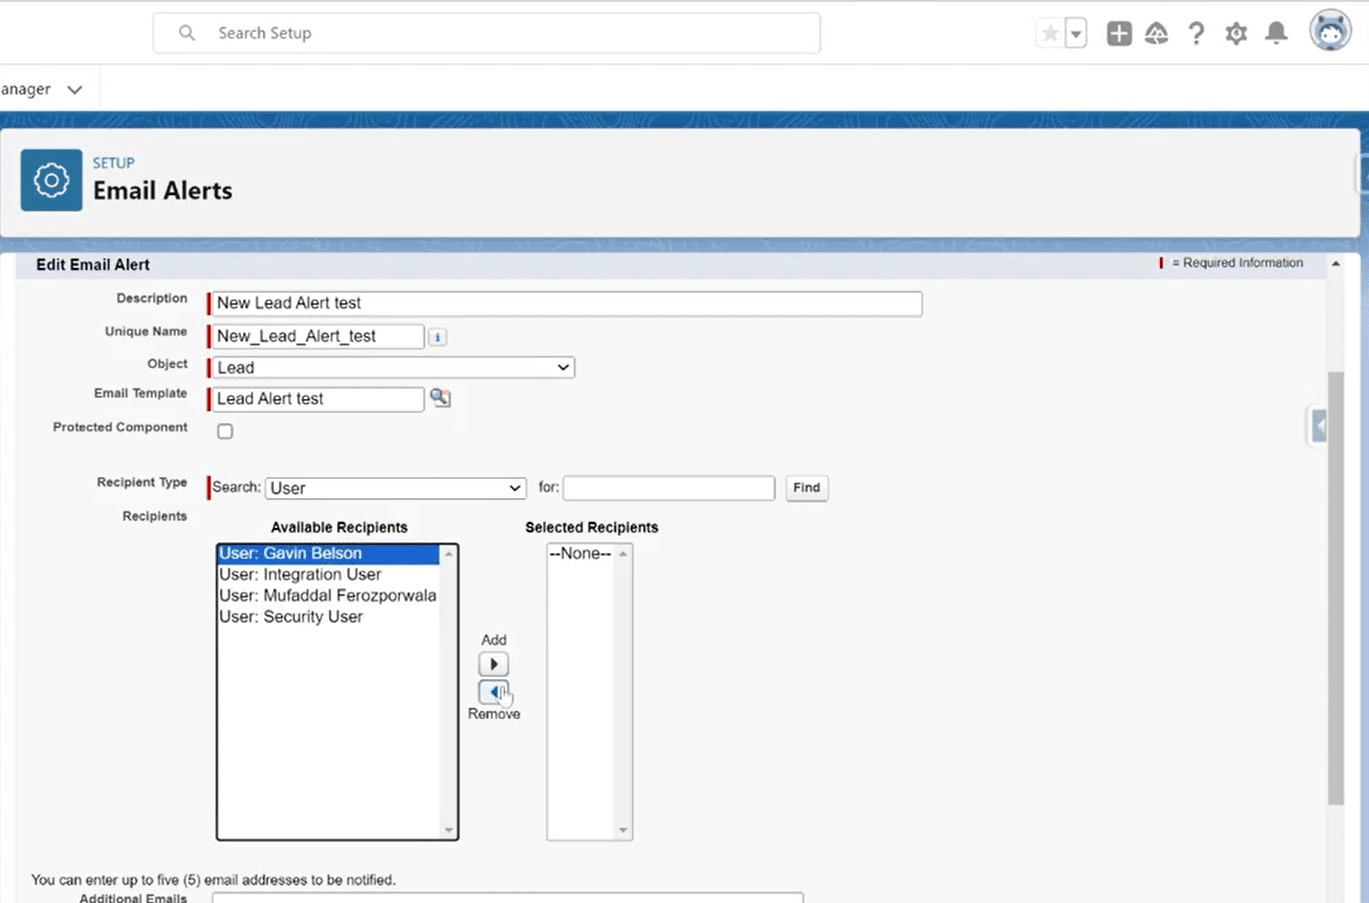Screen dimensions: 1369x903
Task: Expand the app manager tab chevron
Action: tap(74, 89)
